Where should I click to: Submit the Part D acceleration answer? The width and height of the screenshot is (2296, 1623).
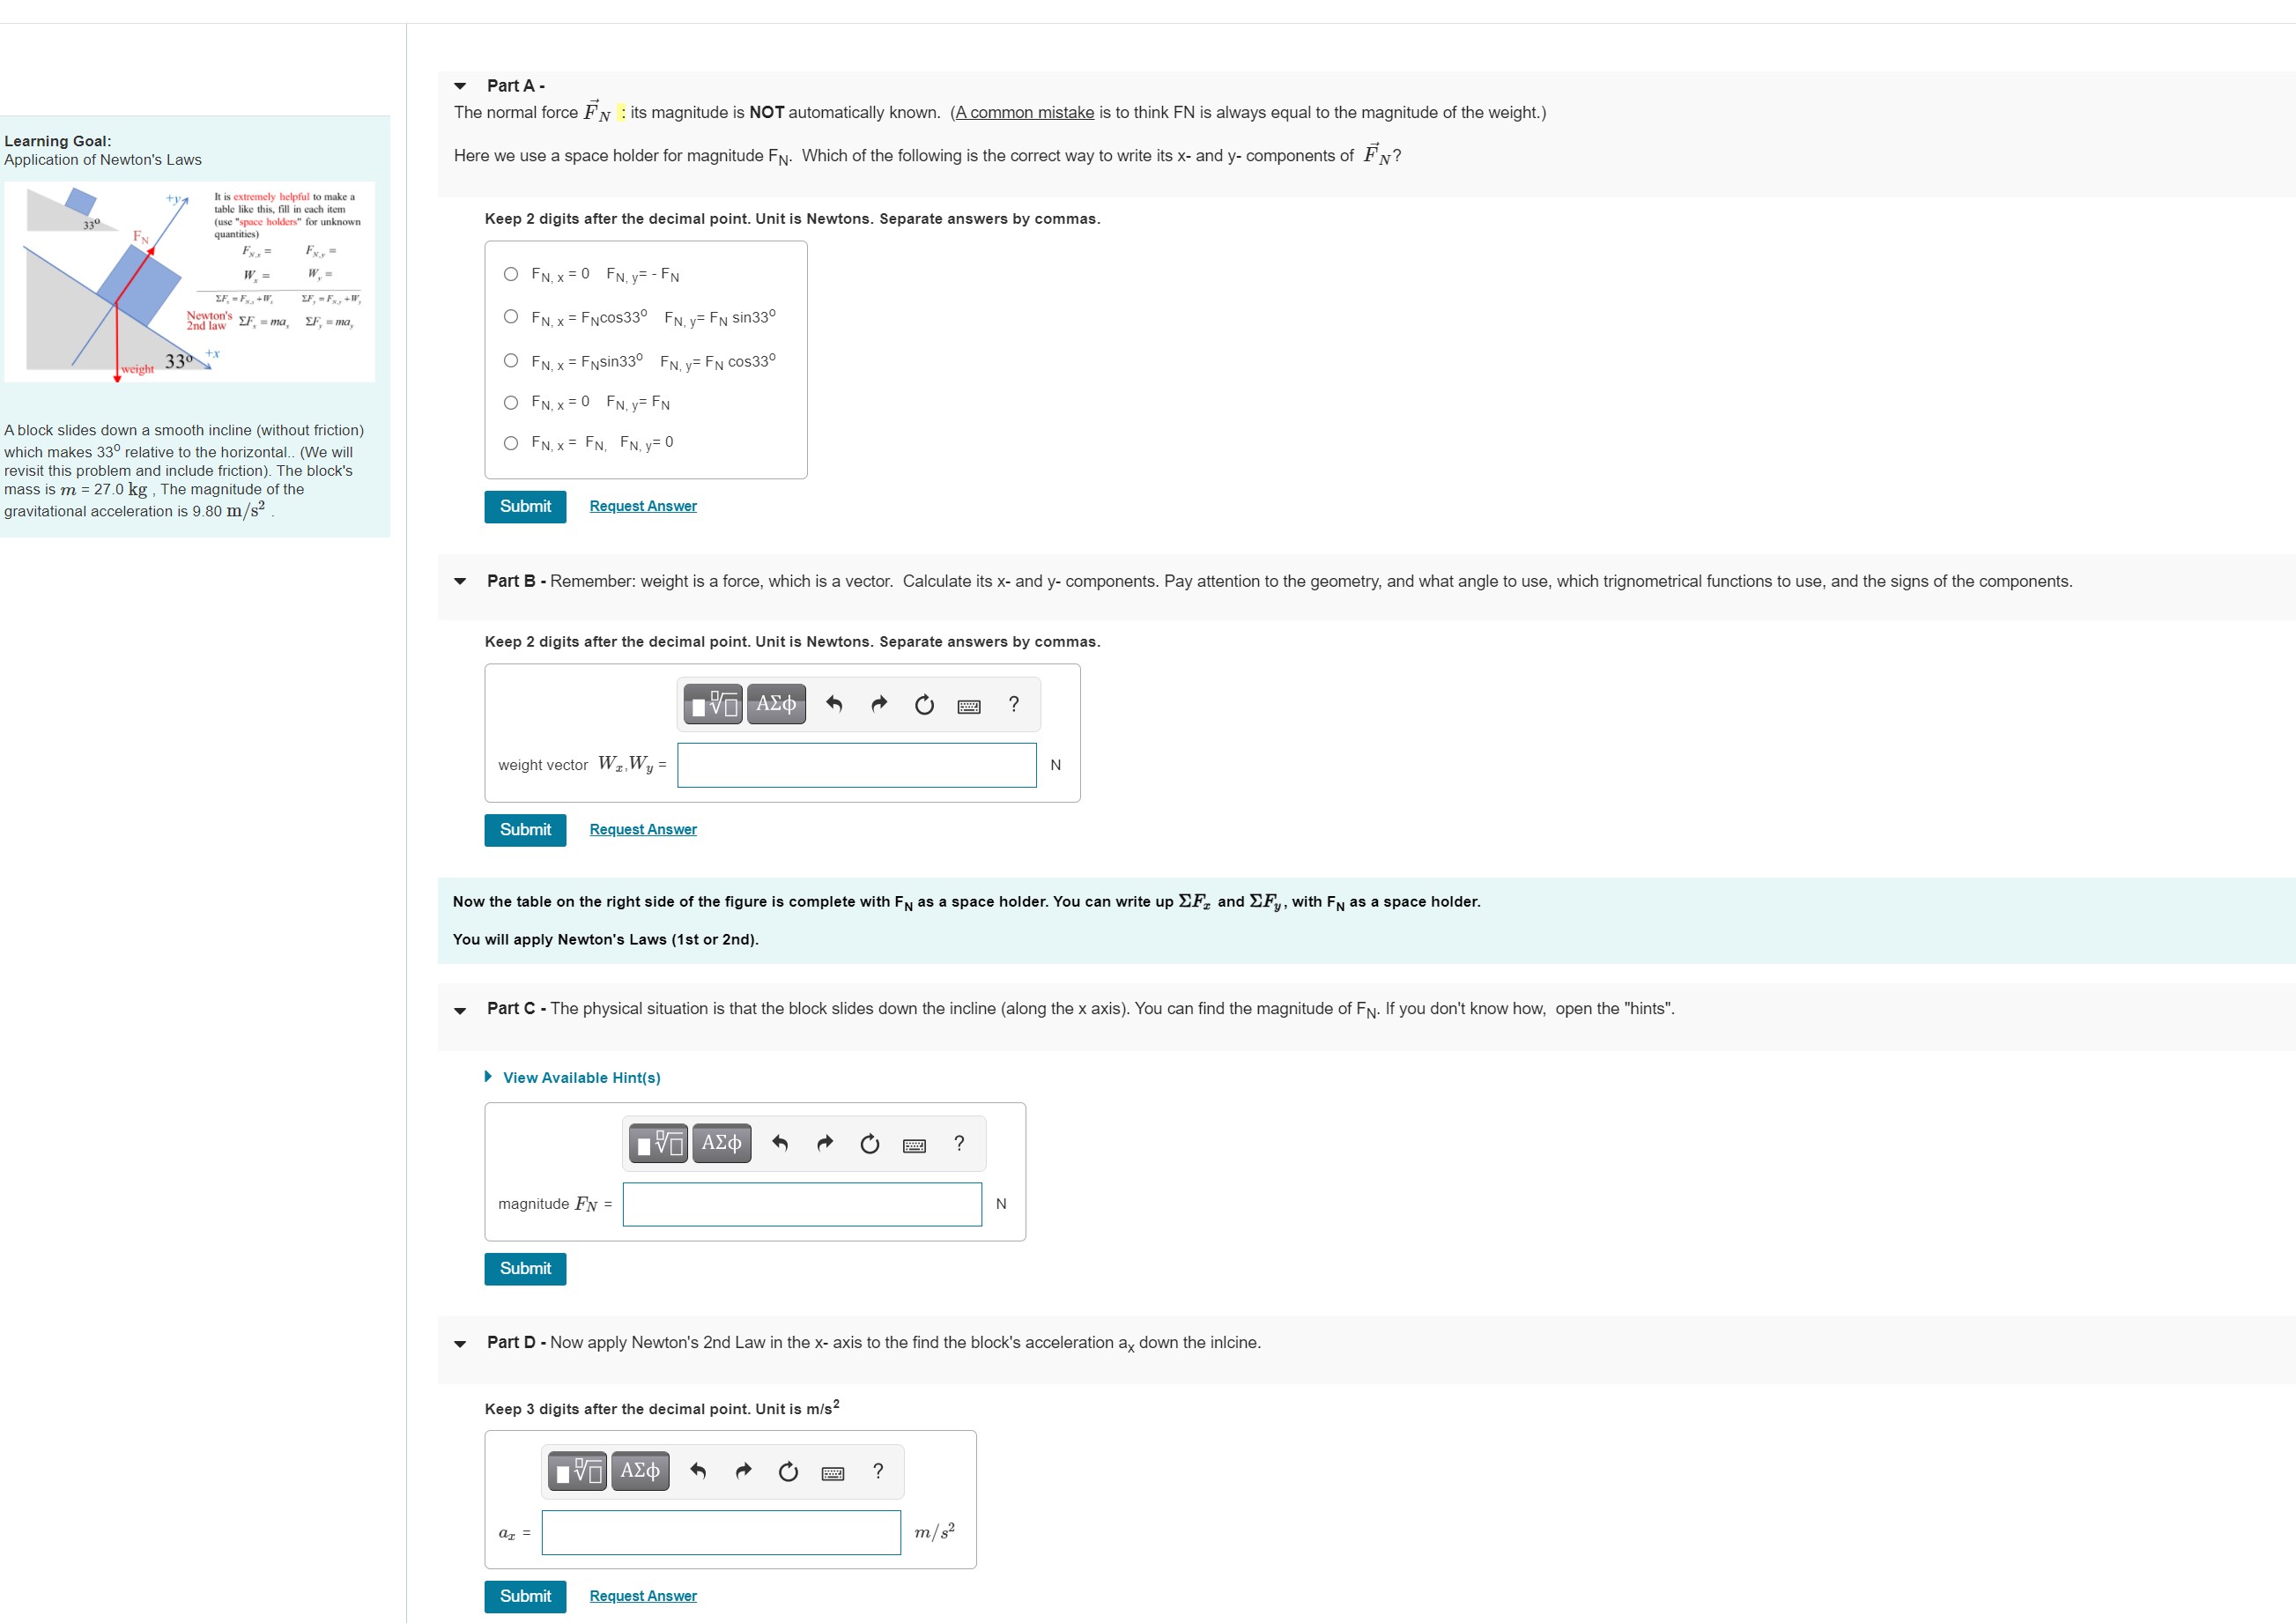pyautogui.click(x=525, y=1596)
